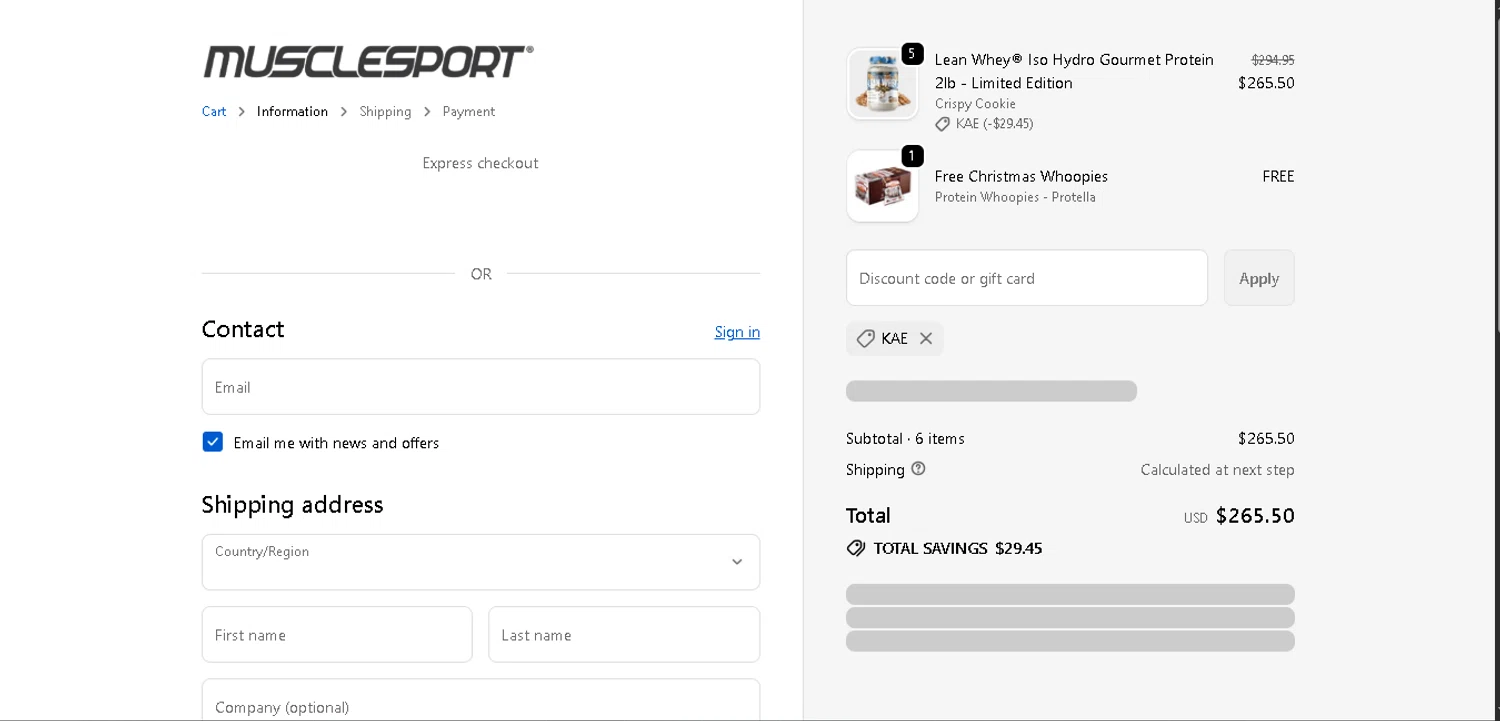
Task: Click the tag icon beside KAE chip
Action: pyautogui.click(x=866, y=339)
